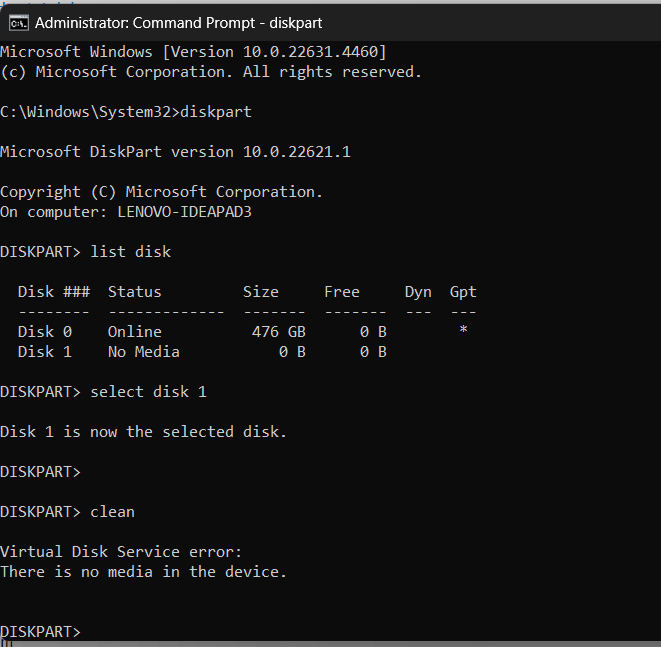This screenshot has width=661, height=647.
Task: Click the 'Dyn' column header
Action: pos(418,292)
